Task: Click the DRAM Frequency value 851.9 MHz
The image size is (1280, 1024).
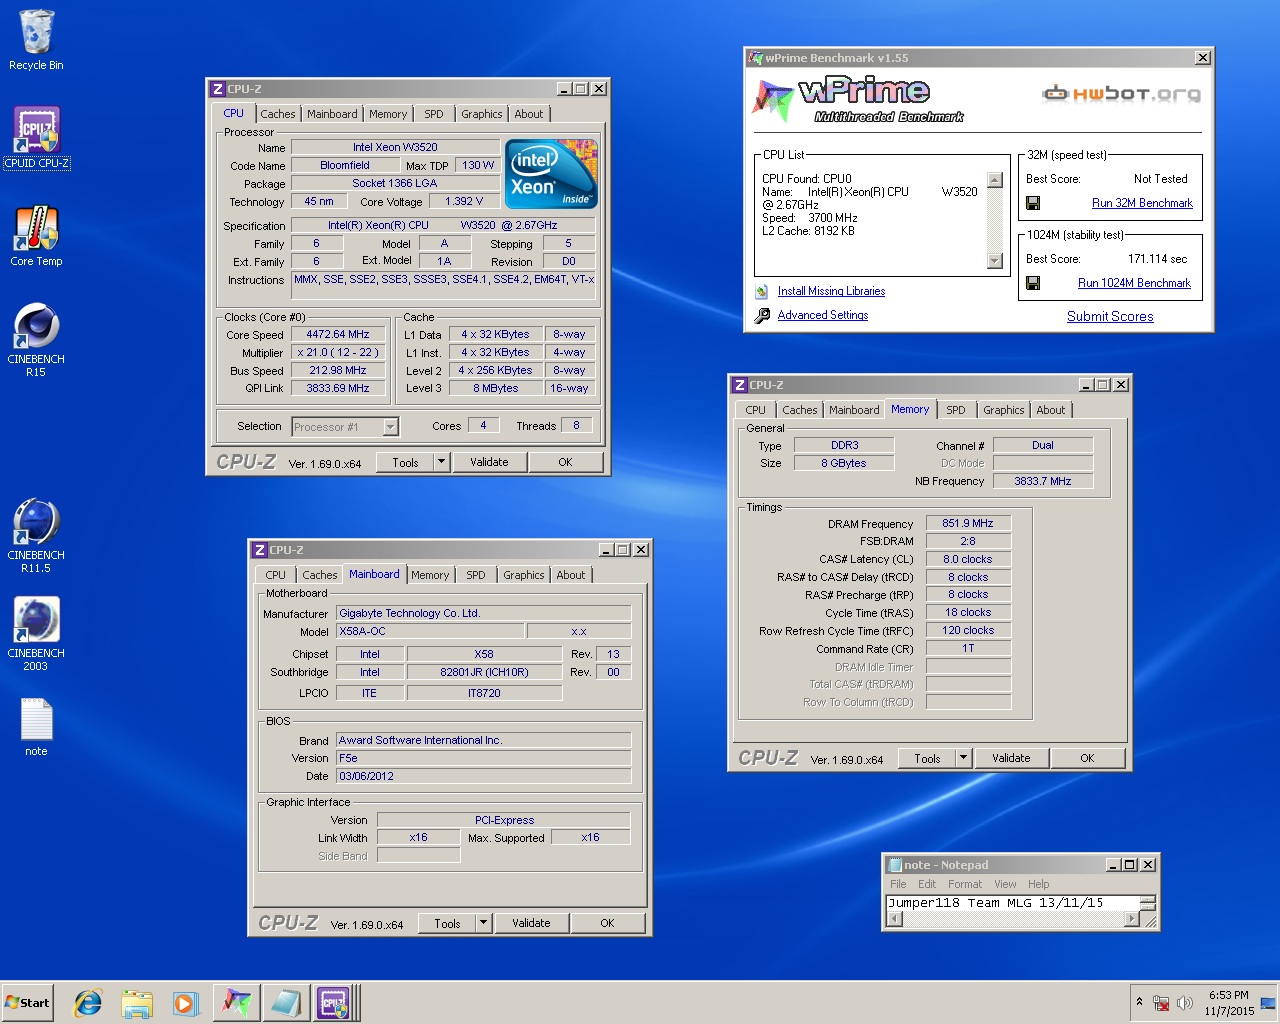Action: 968,523
